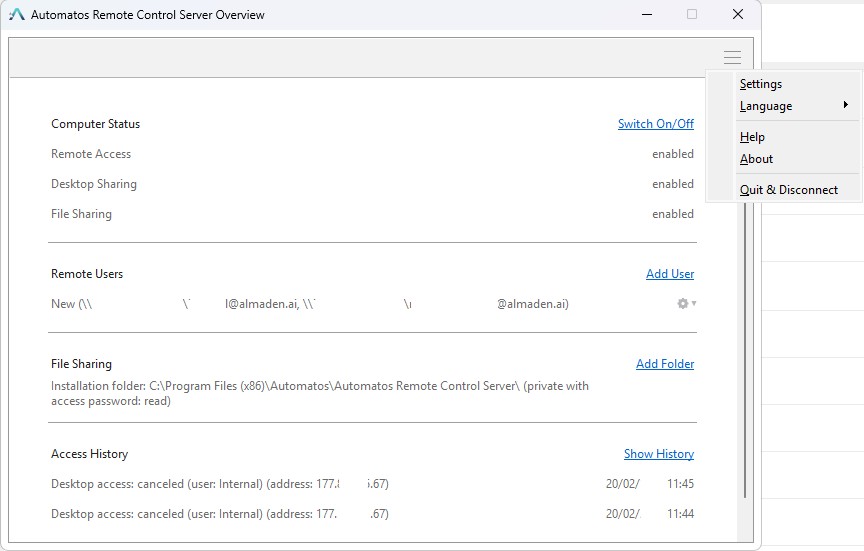Viewport: 864px width, 551px height.
Task: Expand the Language submenu arrow
Action: point(846,105)
